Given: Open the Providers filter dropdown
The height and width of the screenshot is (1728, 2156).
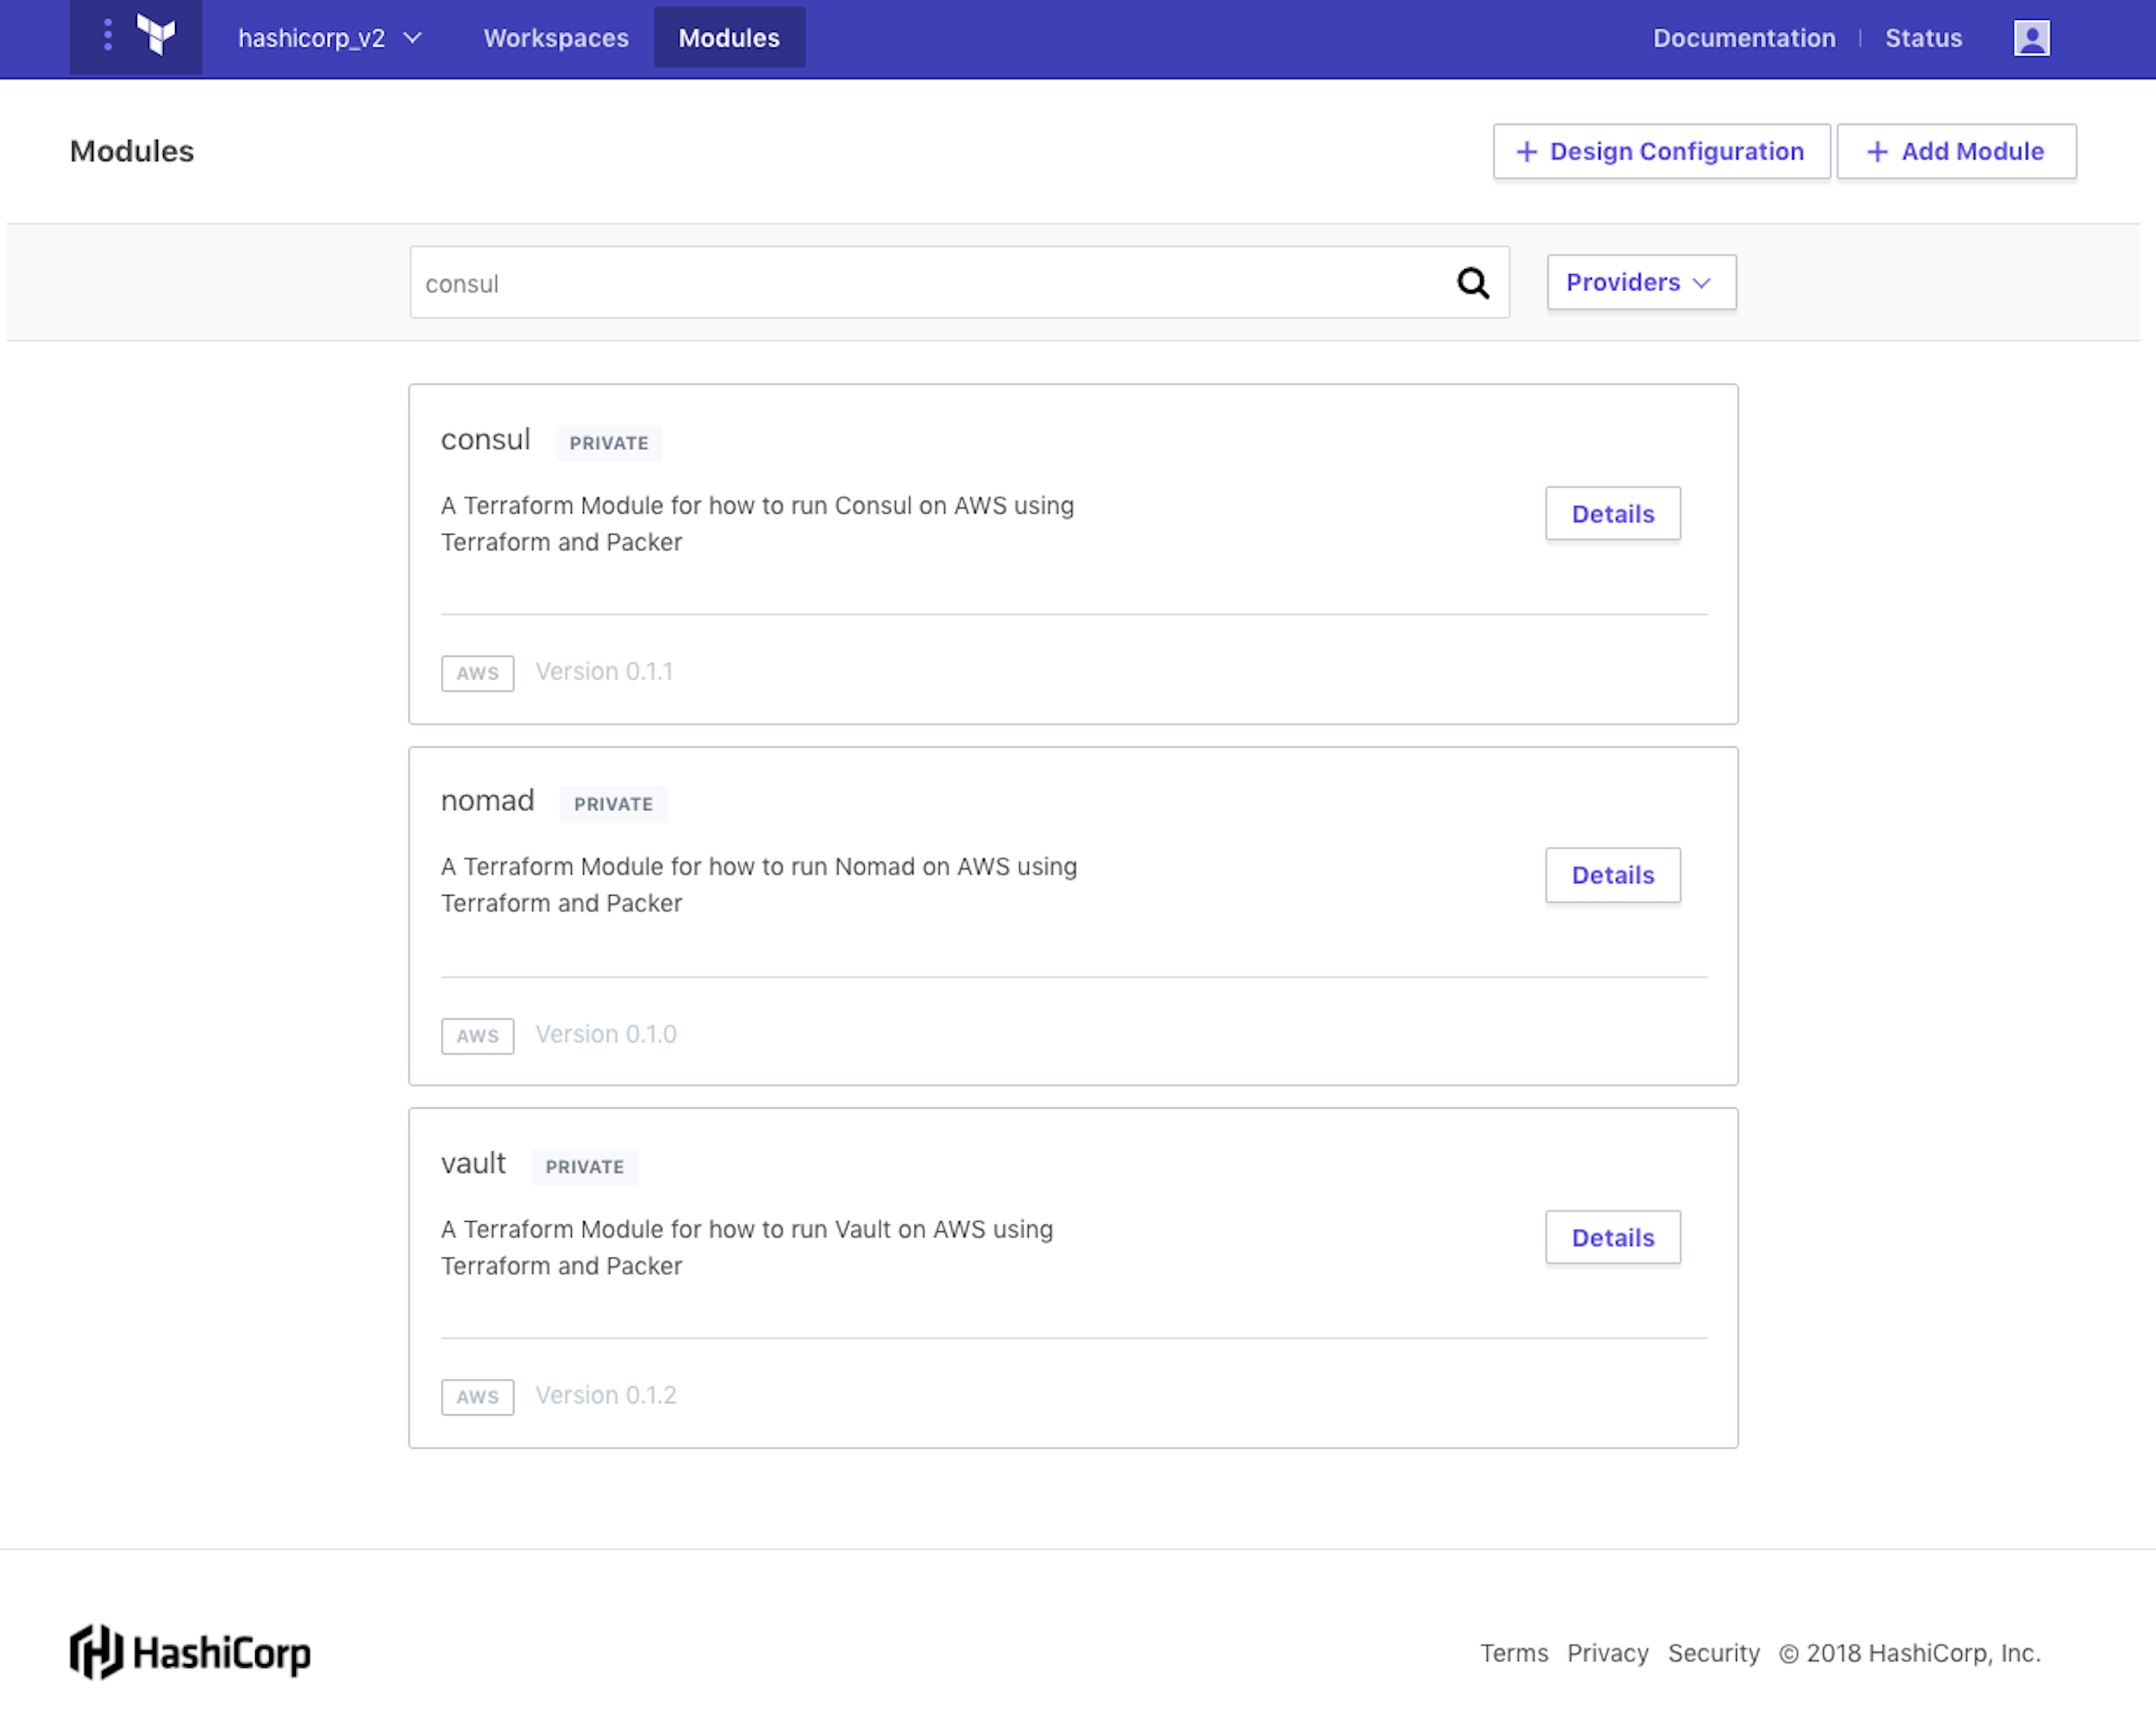Looking at the screenshot, I should (1639, 282).
